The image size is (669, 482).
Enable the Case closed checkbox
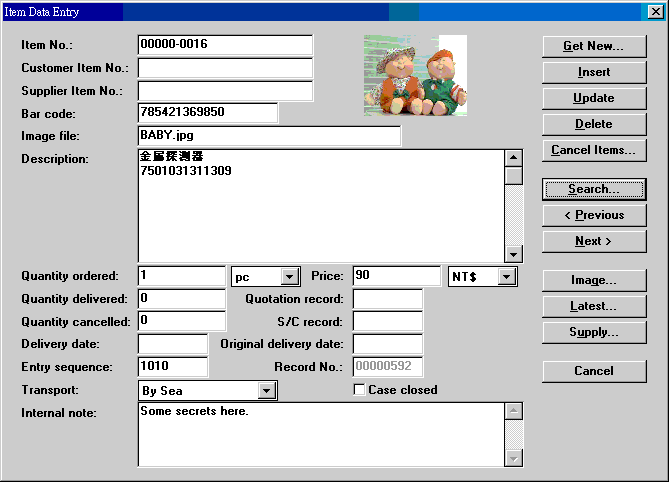pos(360,390)
